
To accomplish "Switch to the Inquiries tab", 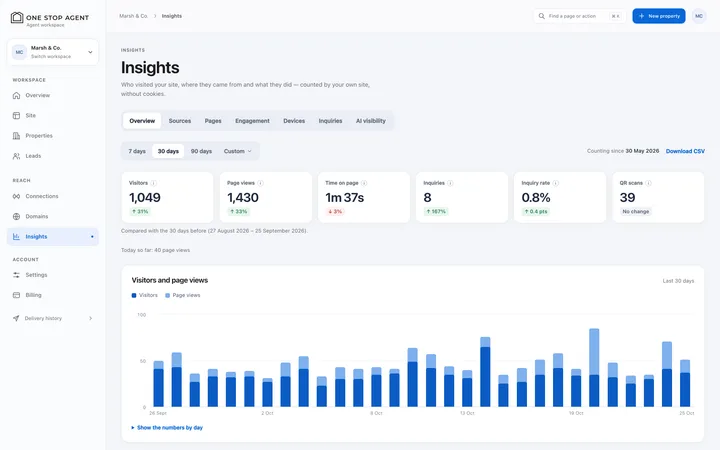I will (x=330, y=121).
